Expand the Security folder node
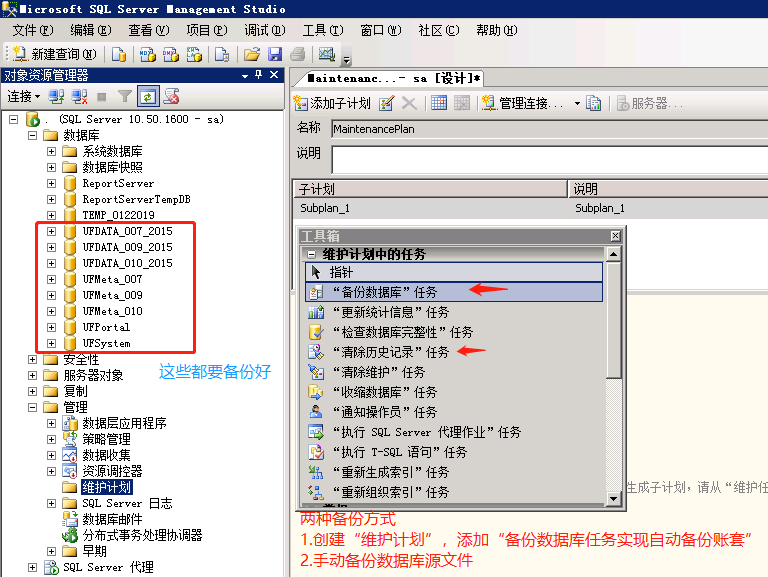The height and width of the screenshot is (577, 768). tap(32, 360)
